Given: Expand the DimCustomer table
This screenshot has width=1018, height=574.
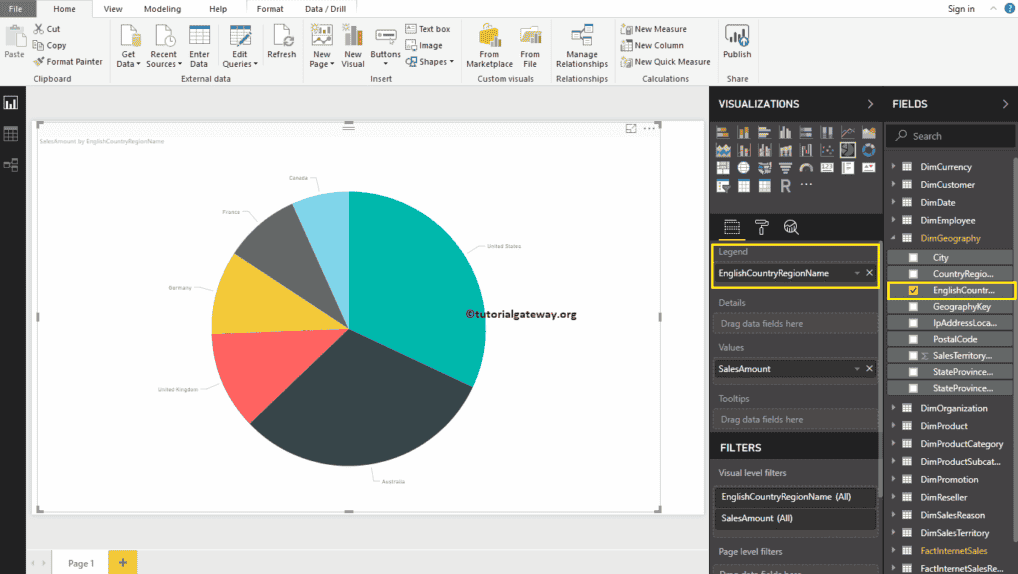Looking at the screenshot, I should 893,184.
